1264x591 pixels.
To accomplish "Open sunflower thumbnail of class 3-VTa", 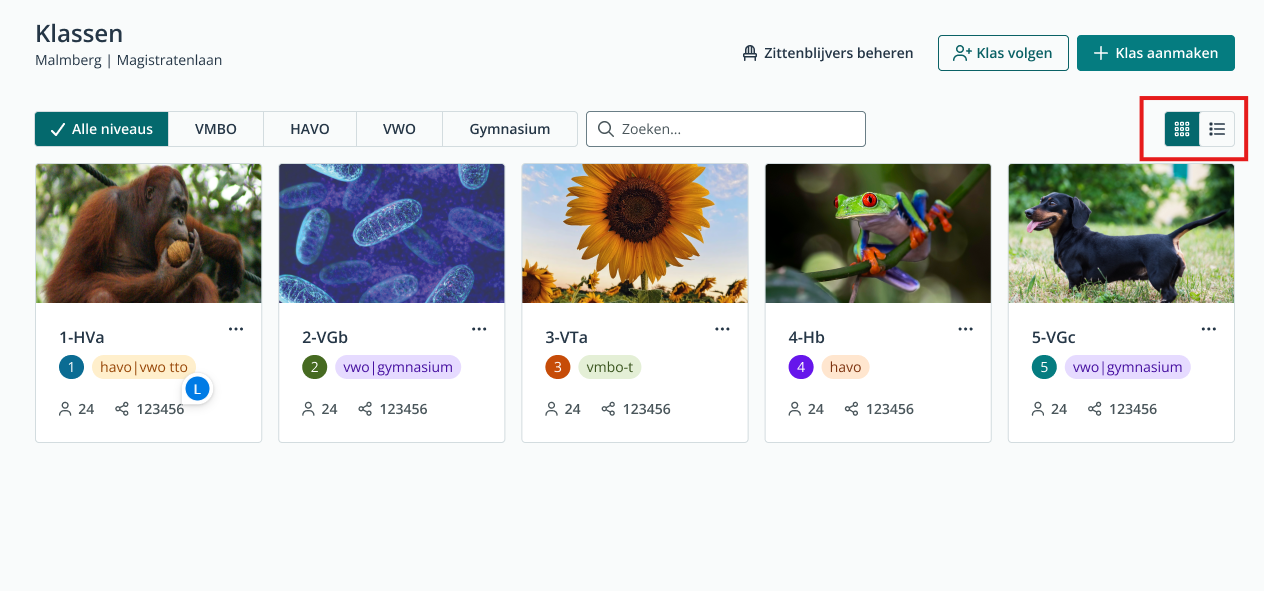I will (635, 233).
